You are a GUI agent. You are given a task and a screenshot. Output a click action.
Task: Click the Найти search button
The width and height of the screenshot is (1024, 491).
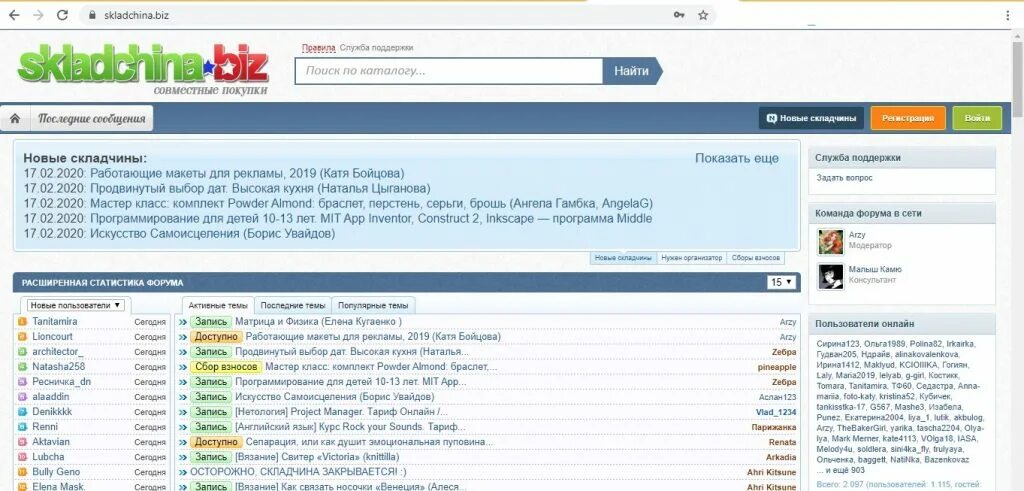(632, 71)
